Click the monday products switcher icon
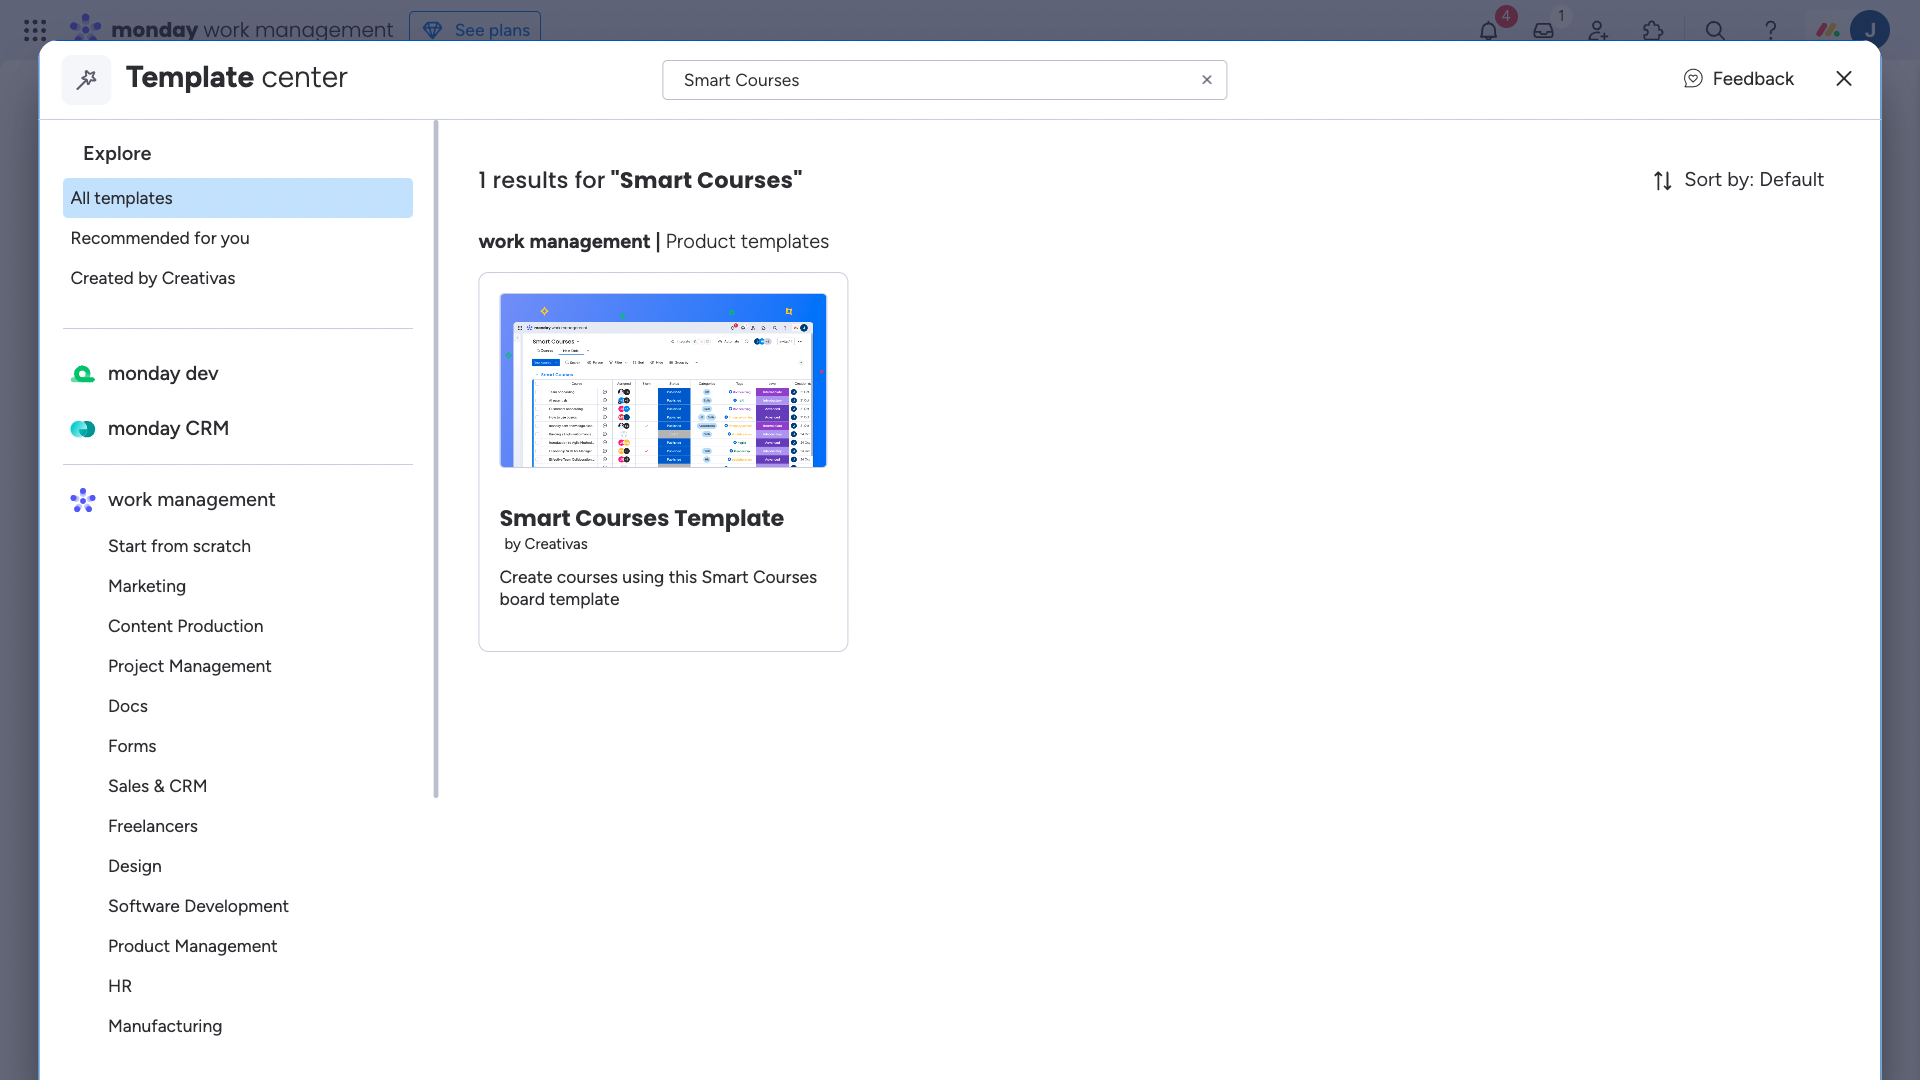The width and height of the screenshot is (1920, 1080). 1828,30
